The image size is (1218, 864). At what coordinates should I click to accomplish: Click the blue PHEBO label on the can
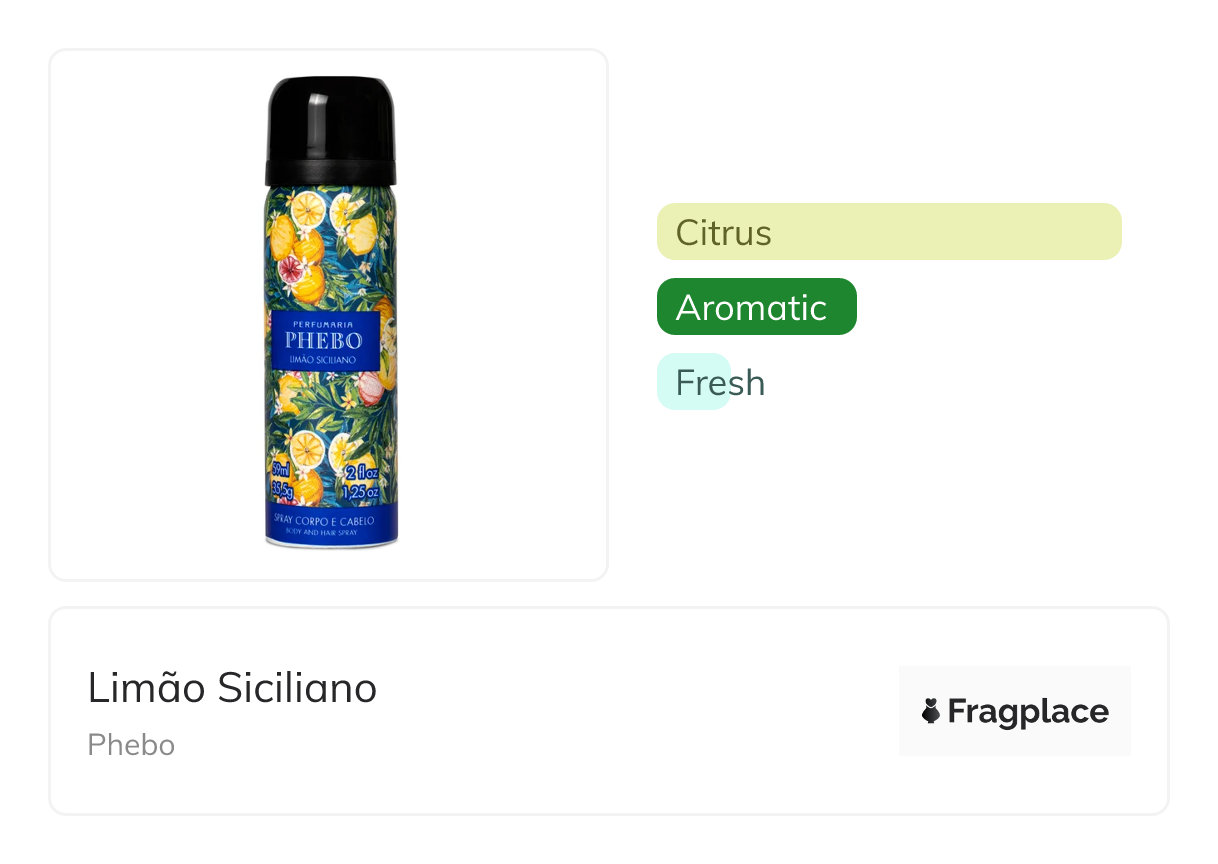click(x=325, y=340)
